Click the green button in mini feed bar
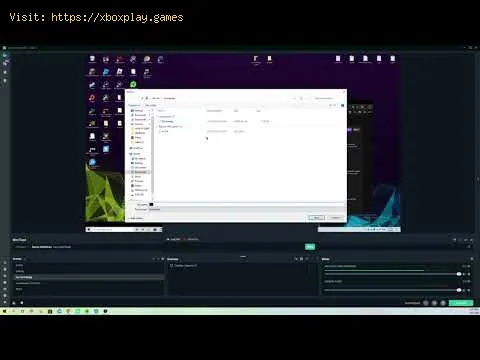Image resolution: width=480 pixels, height=360 pixels. point(310,247)
